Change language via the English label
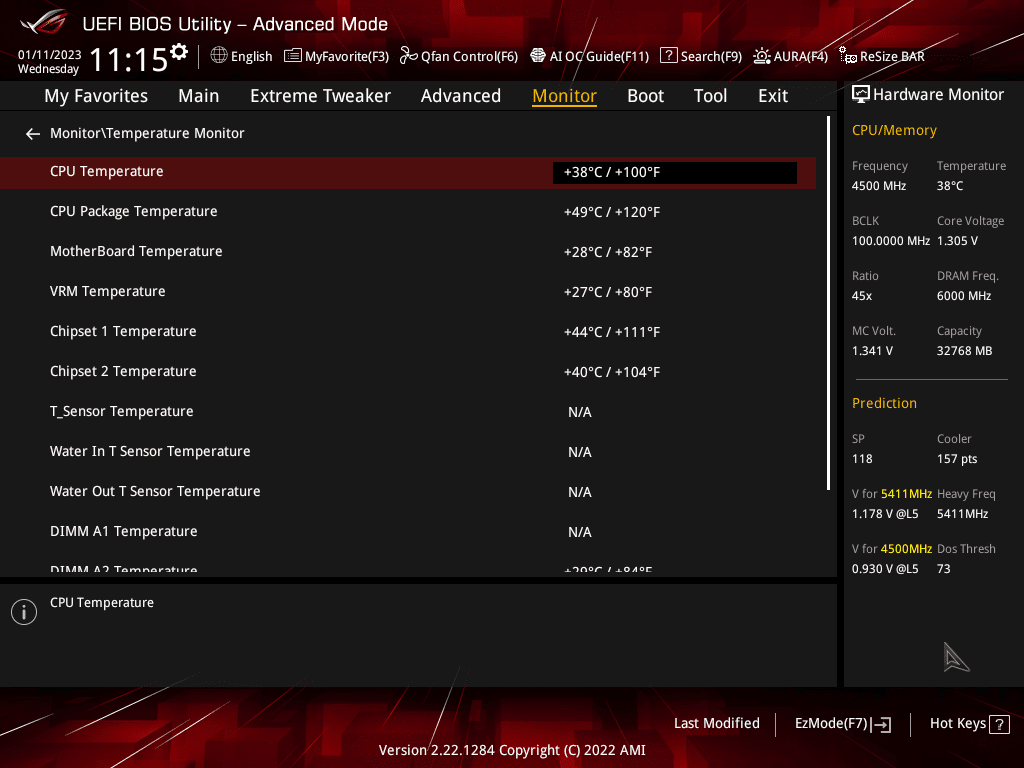Screen dimensions: 1024x768 click(x=251, y=57)
